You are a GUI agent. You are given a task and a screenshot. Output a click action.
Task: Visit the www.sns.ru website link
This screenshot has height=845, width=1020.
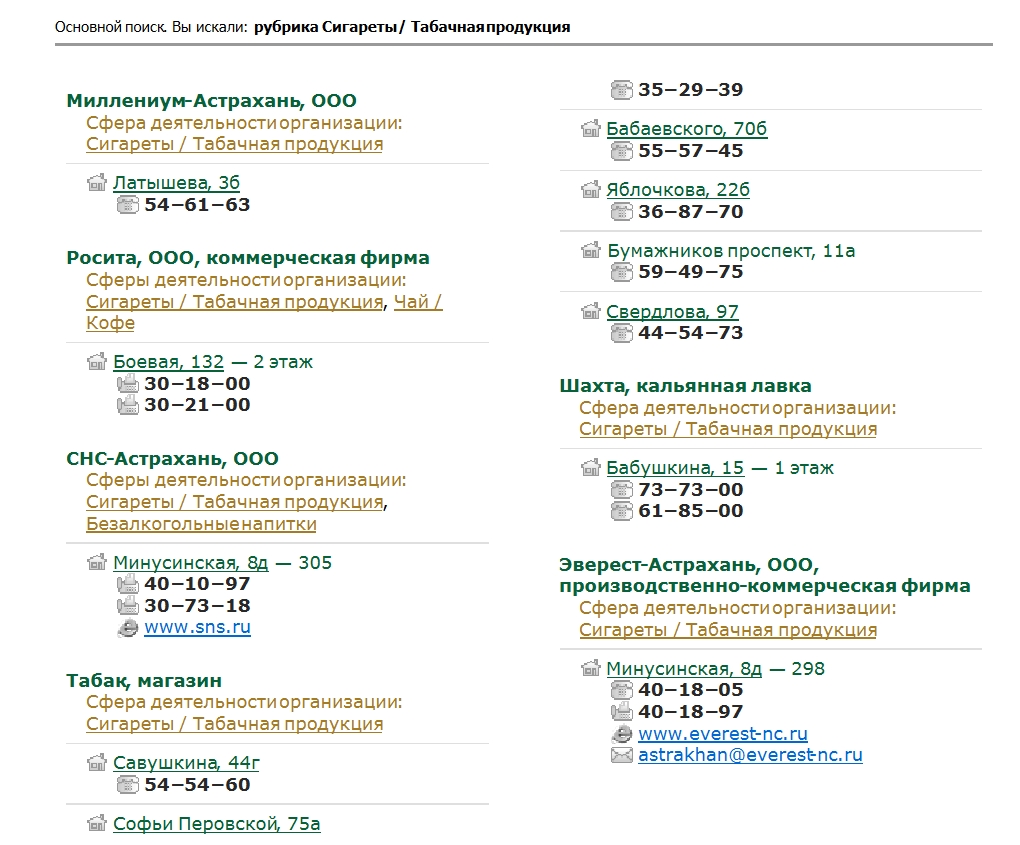[x=197, y=627]
